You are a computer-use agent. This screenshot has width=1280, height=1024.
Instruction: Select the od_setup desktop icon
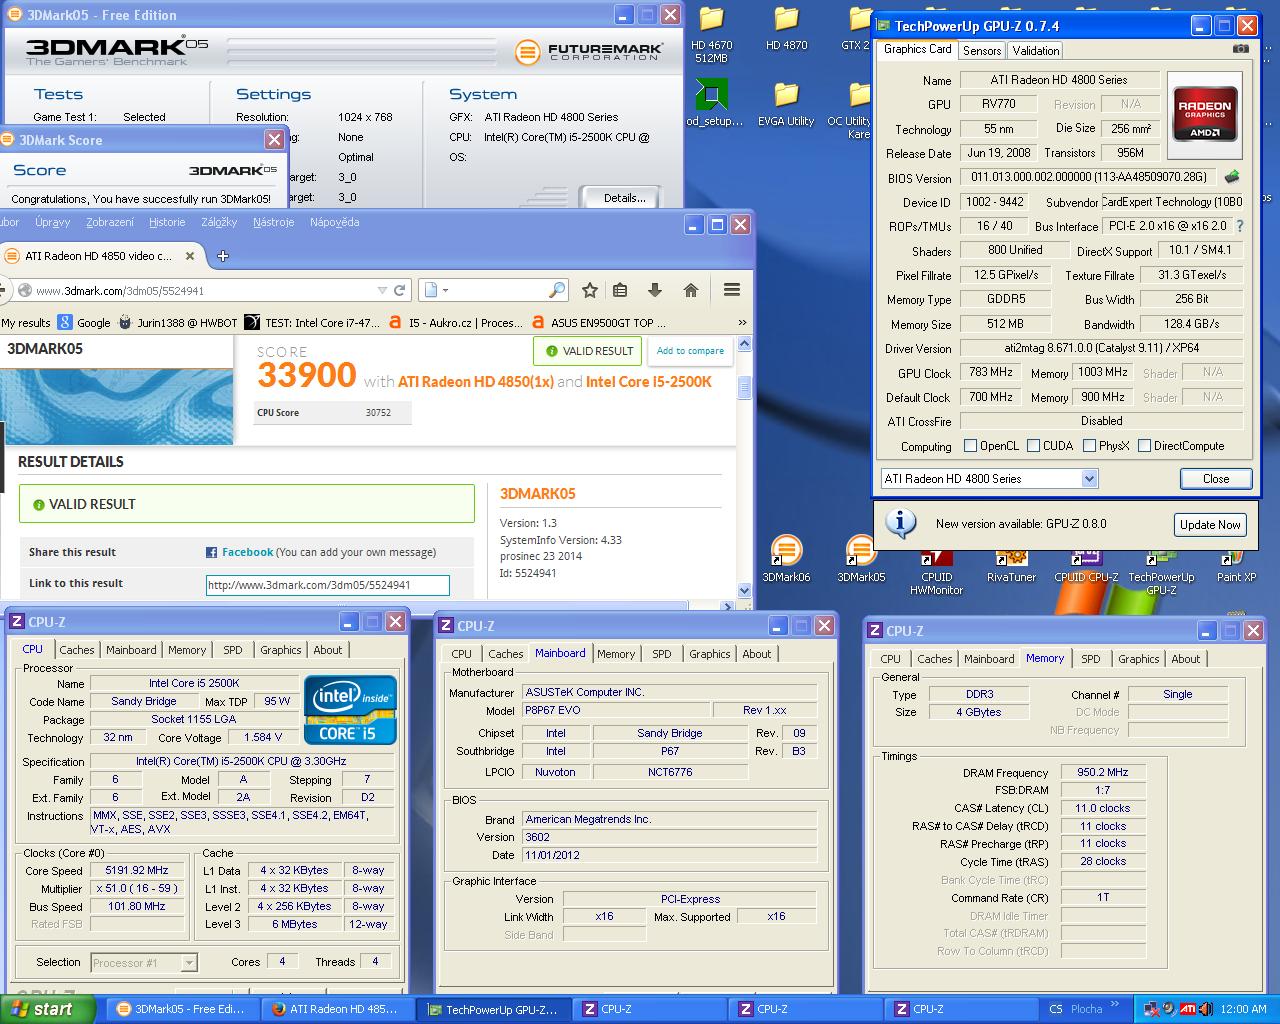[x=713, y=104]
